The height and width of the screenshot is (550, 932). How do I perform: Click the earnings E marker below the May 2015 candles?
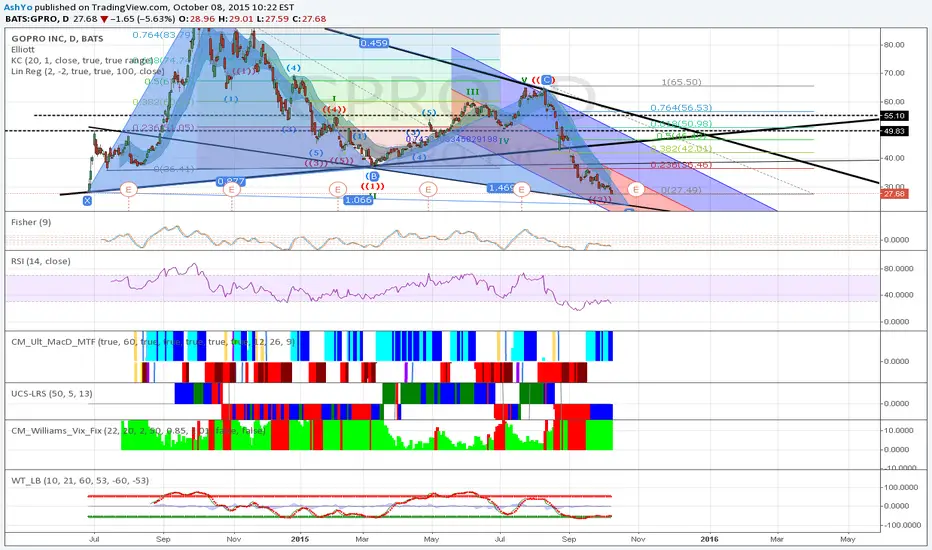click(x=428, y=190)
